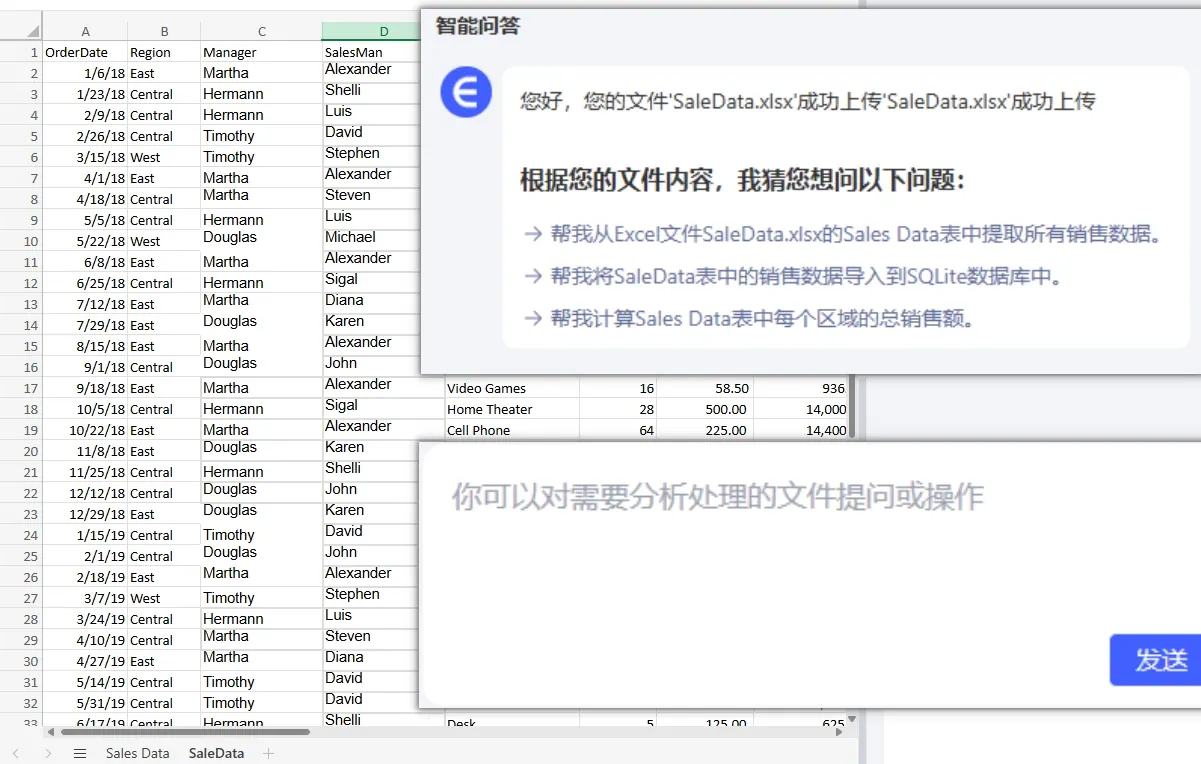Select column B header
The image size is (1201, 764).
(164, 31)
